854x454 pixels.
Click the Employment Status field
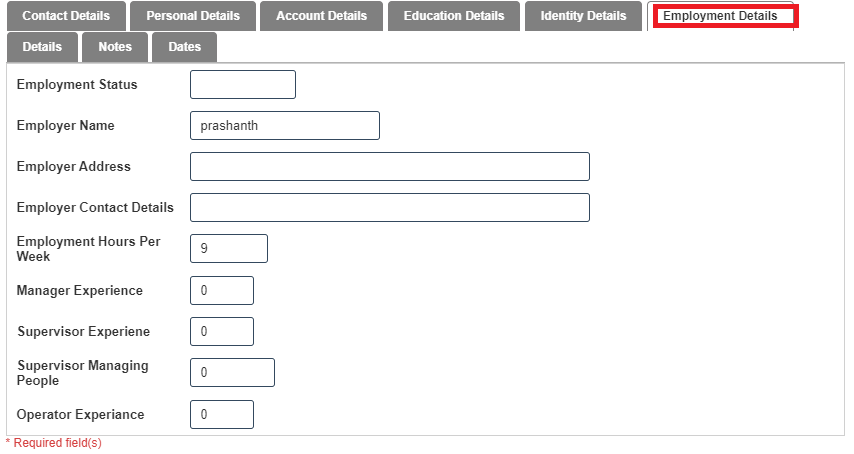(243, 85)
